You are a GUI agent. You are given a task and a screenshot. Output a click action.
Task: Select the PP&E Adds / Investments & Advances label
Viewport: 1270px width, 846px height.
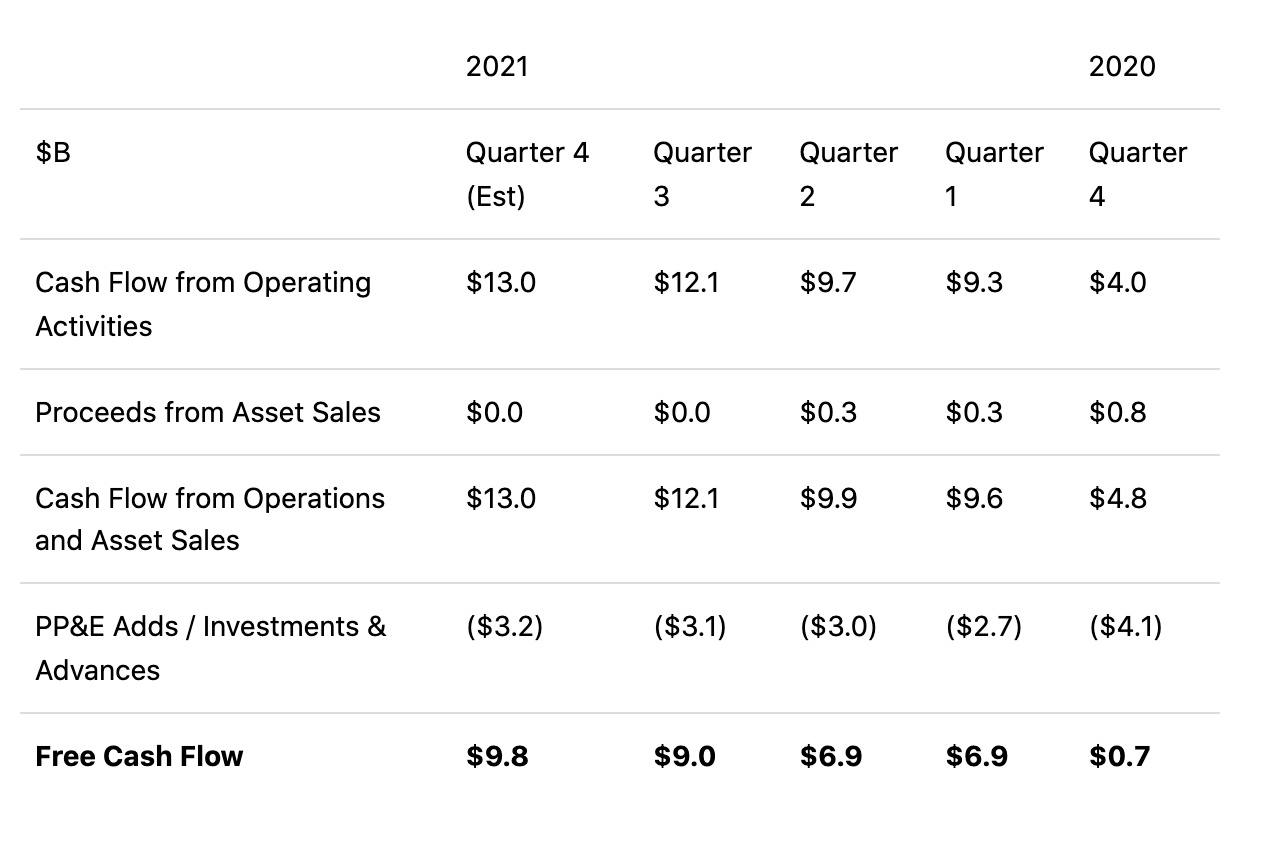tap(210, 647)
